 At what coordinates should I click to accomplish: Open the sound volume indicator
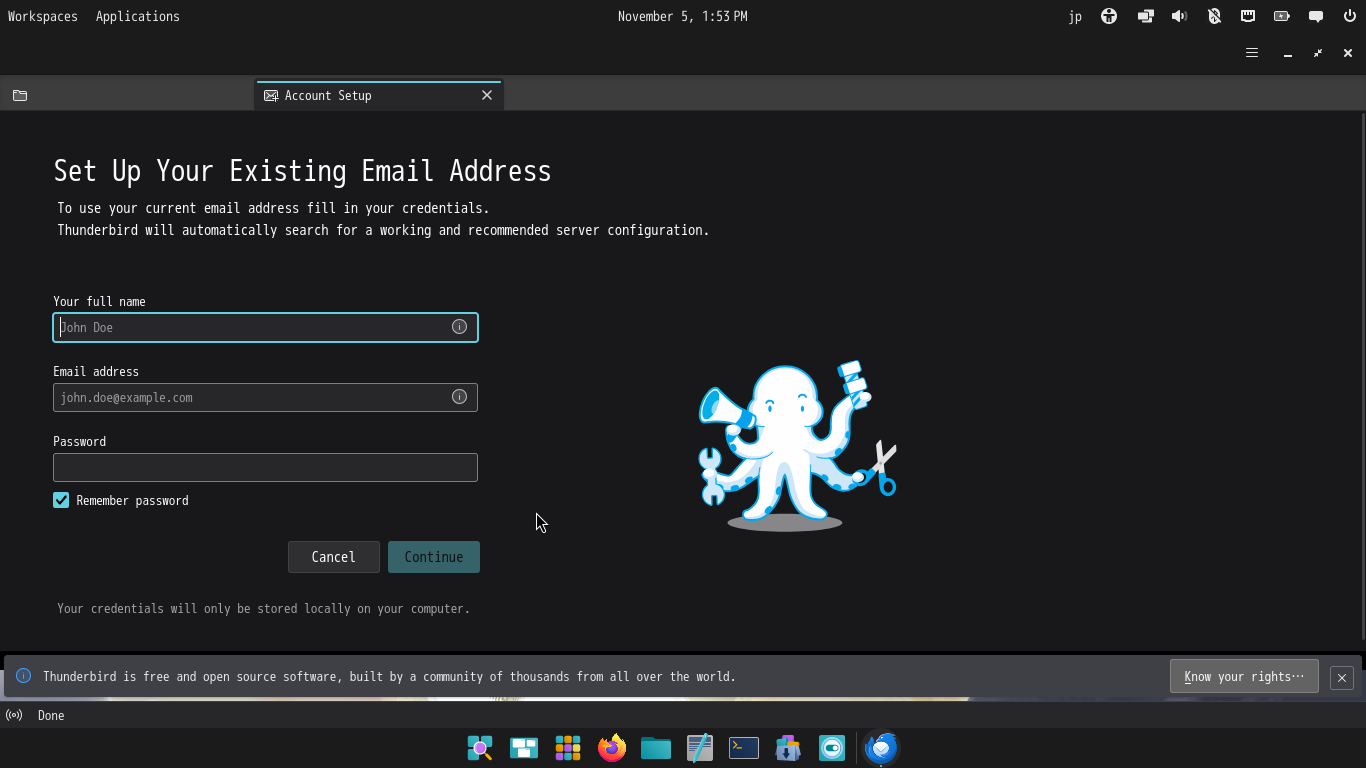click(x=1180, y=16)
